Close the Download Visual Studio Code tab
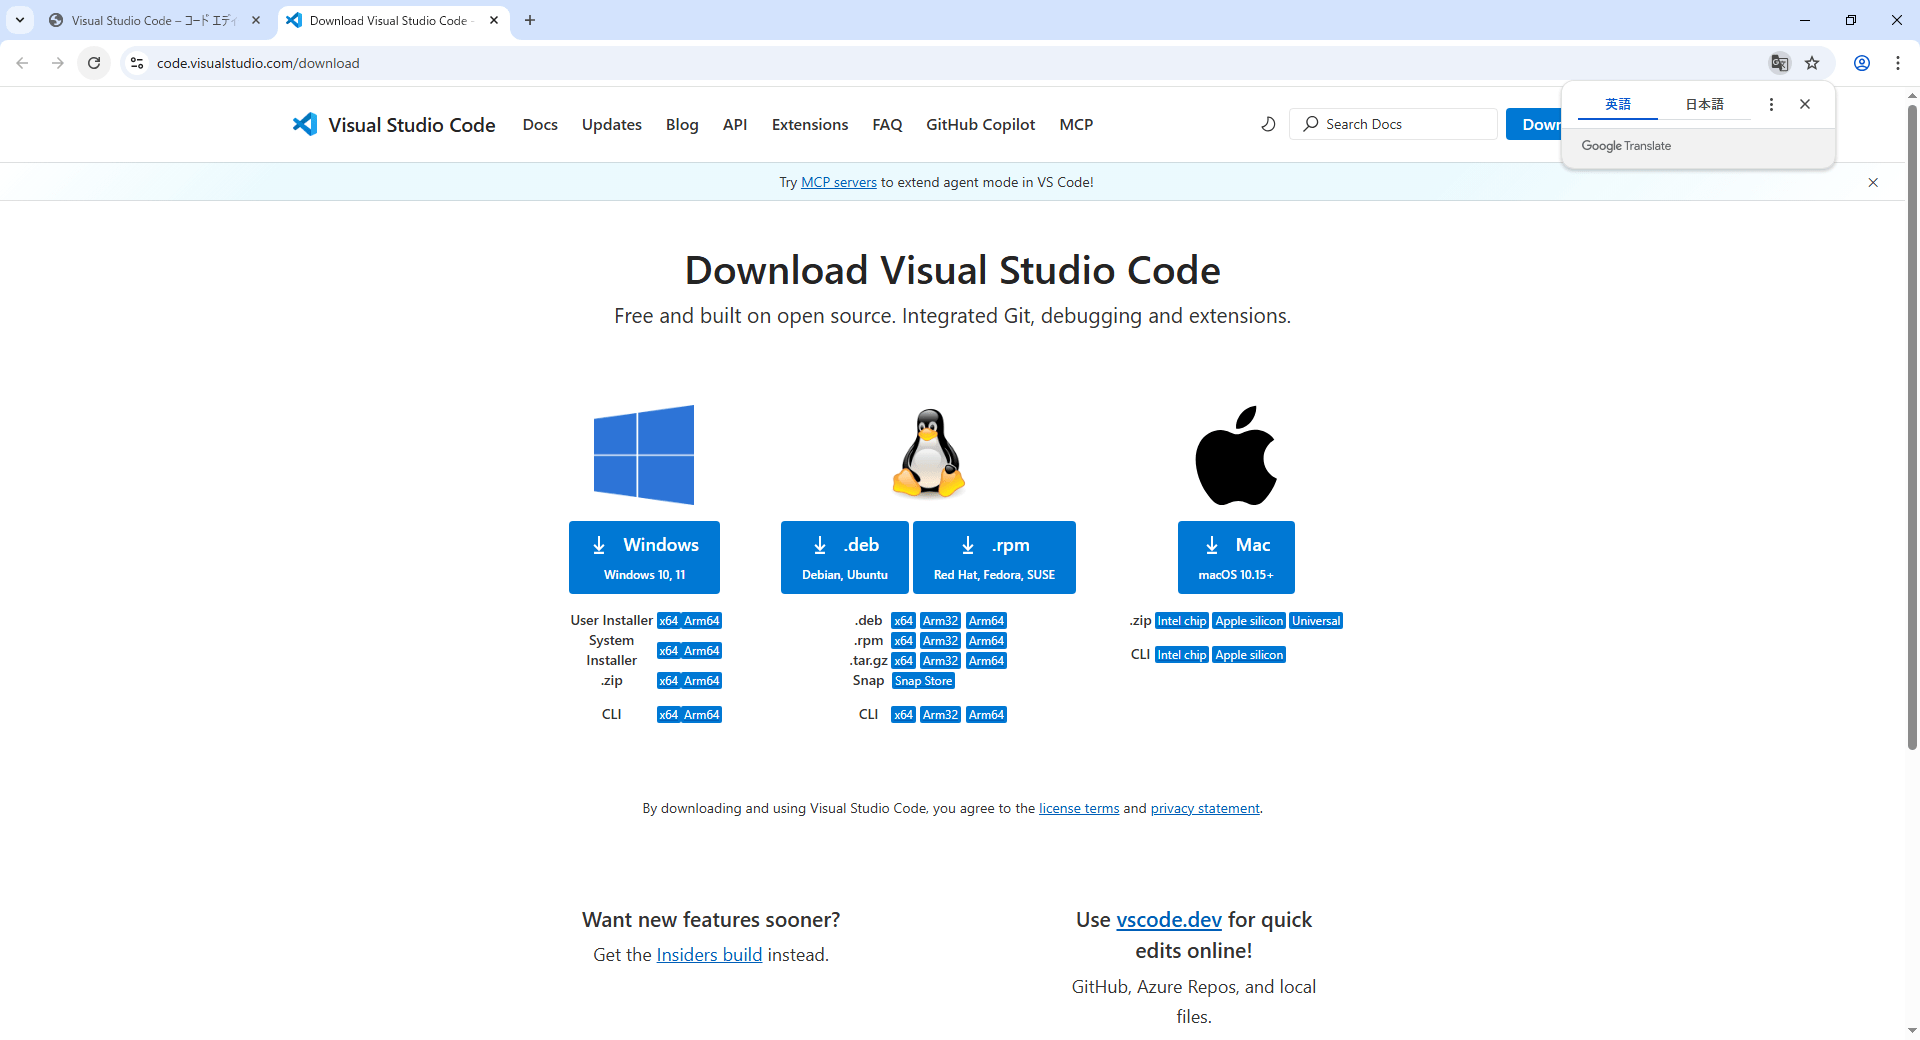Screen dimensions: 1920x1040 (494, 20)
